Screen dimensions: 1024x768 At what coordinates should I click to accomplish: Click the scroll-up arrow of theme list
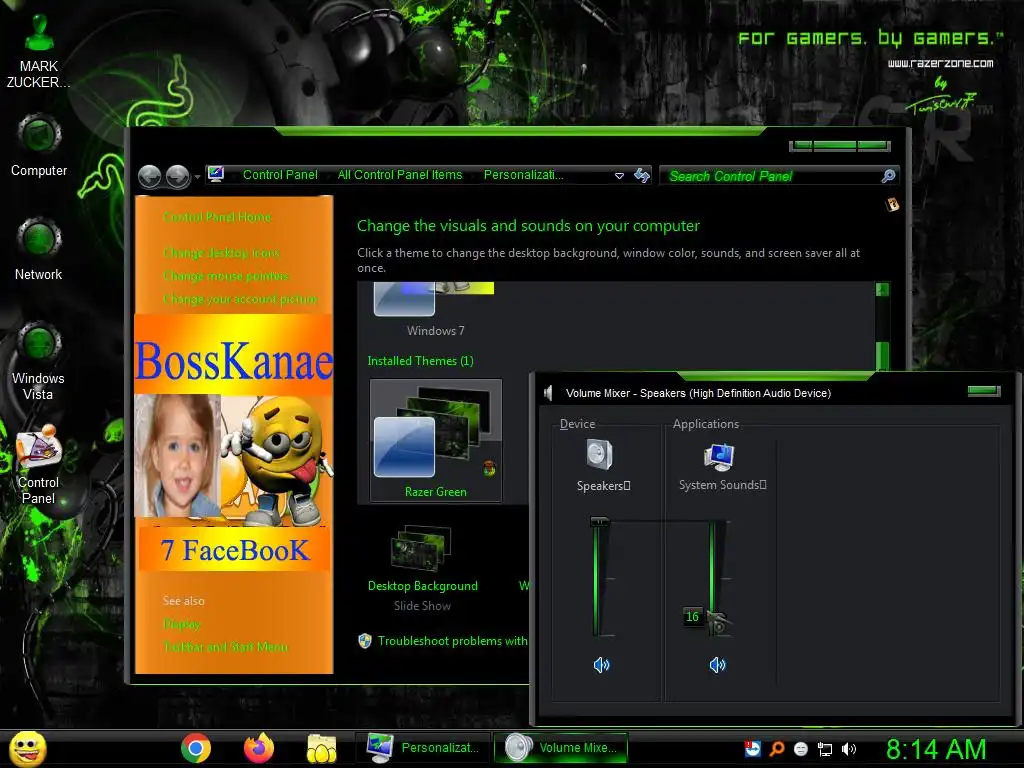(882, 290)
